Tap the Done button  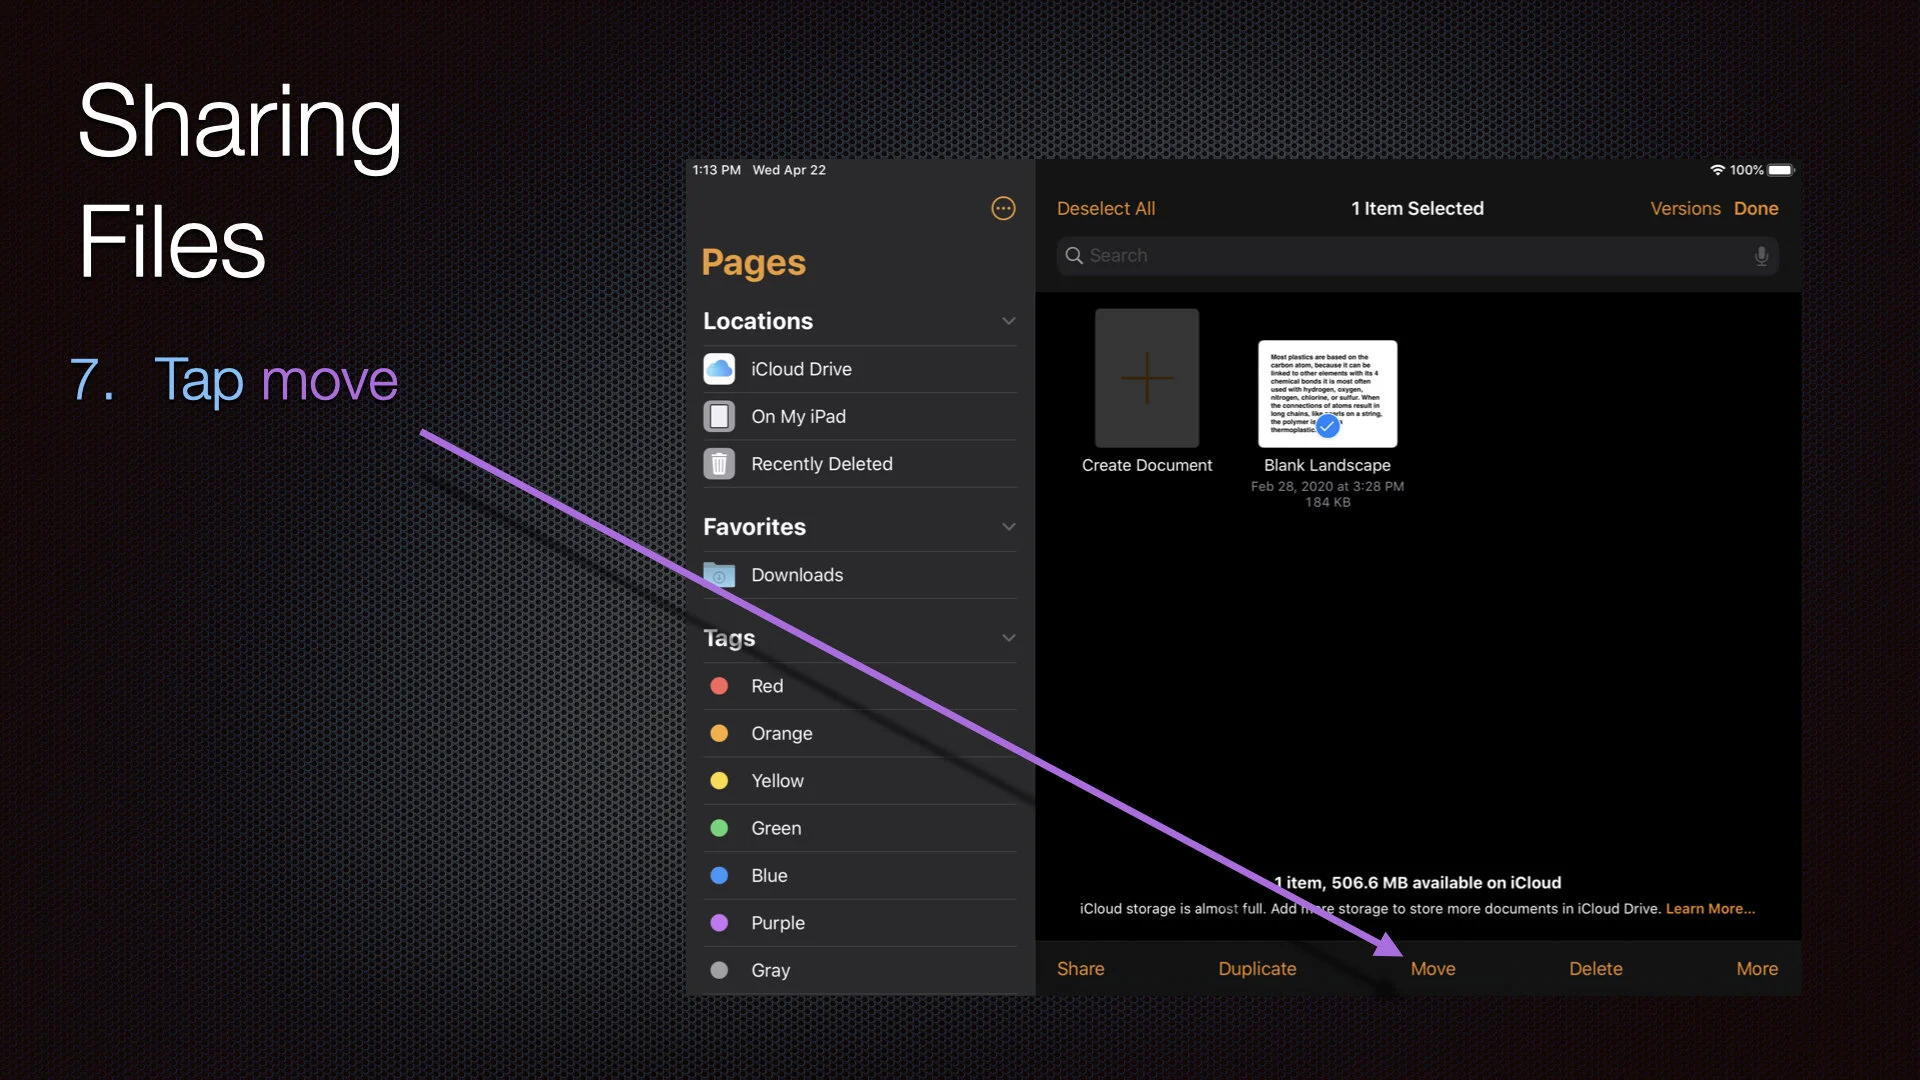1755,208
